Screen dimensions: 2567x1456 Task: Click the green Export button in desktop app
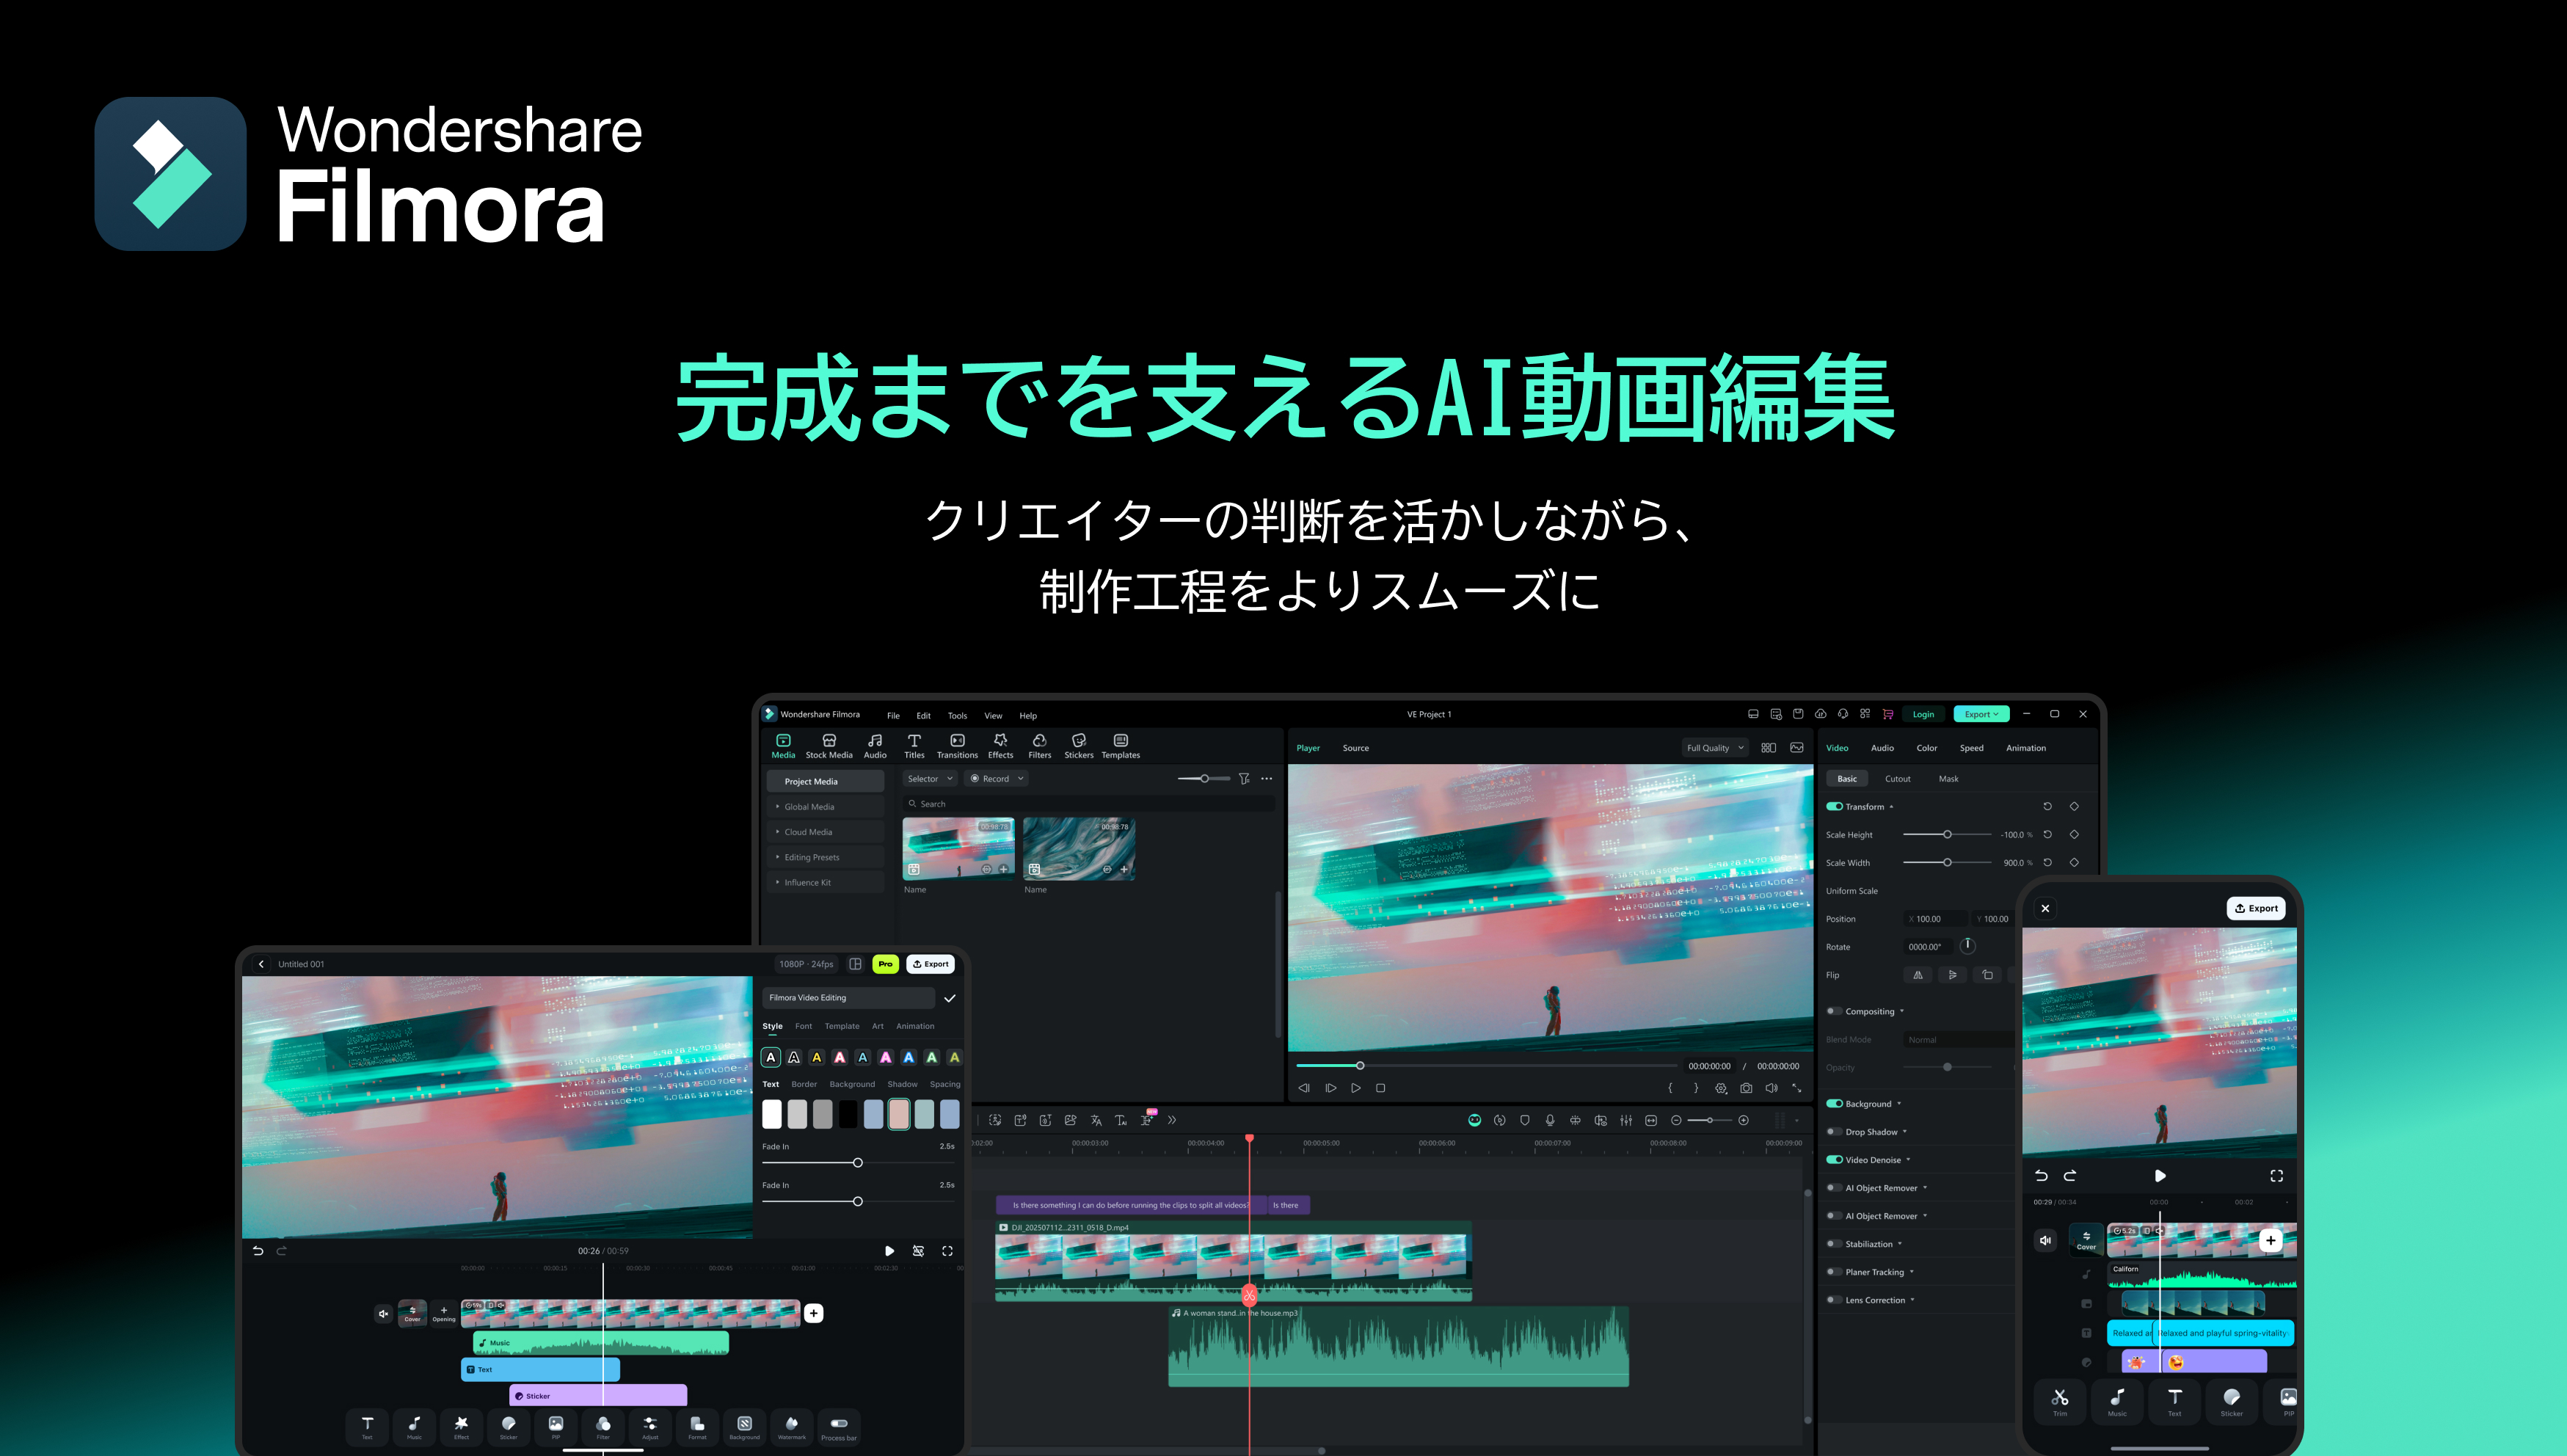coord(1981,714)
